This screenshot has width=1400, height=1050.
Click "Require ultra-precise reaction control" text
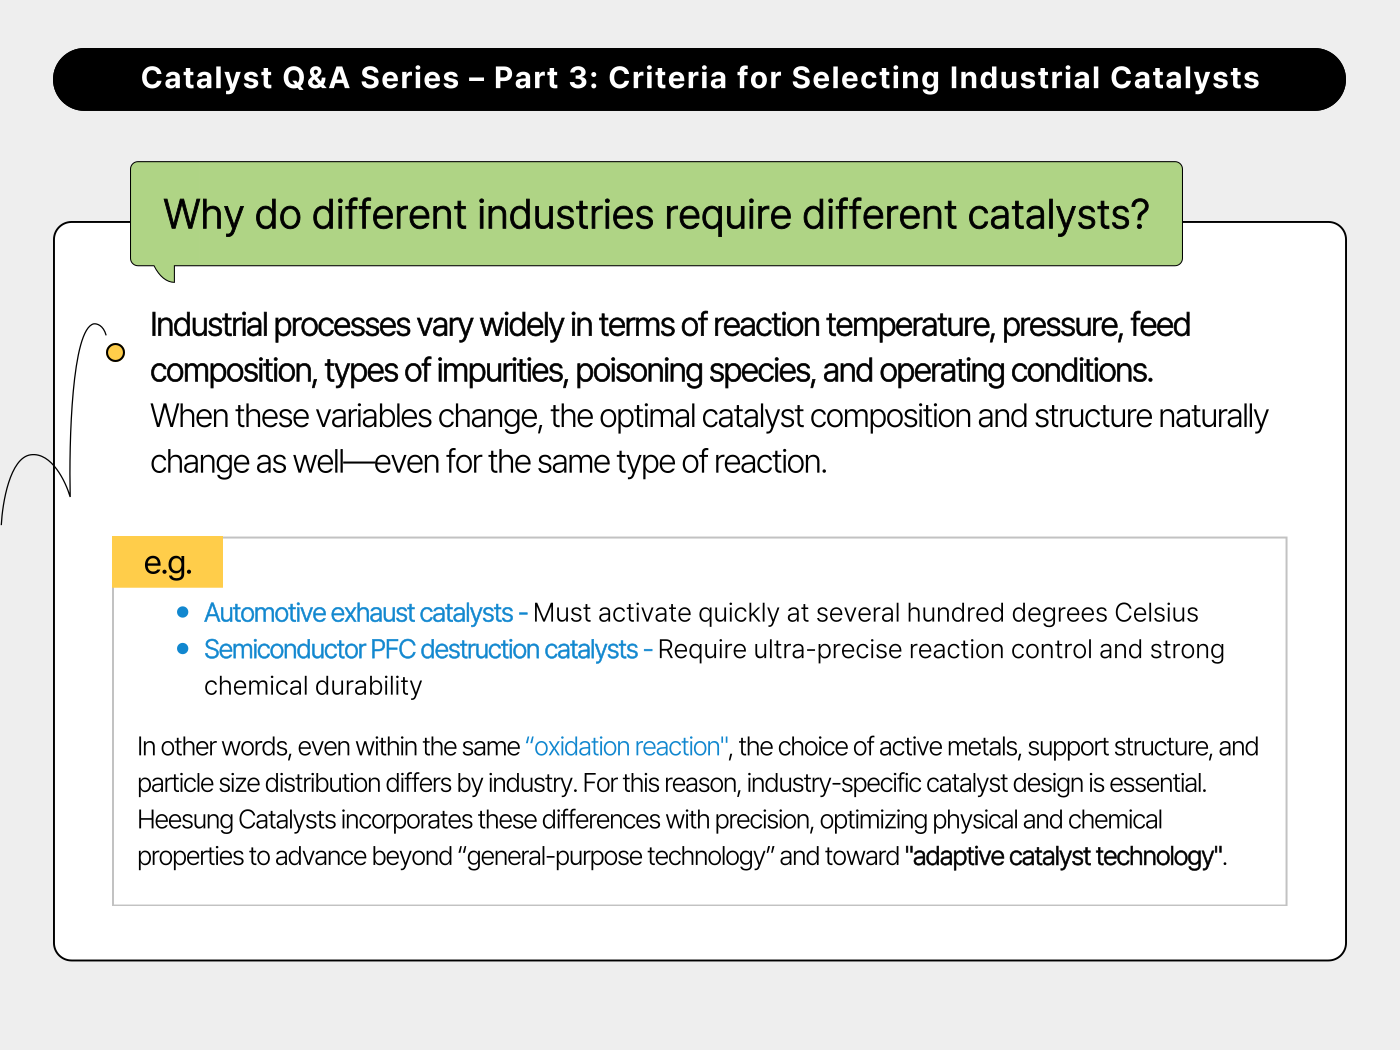click(940, 650)
